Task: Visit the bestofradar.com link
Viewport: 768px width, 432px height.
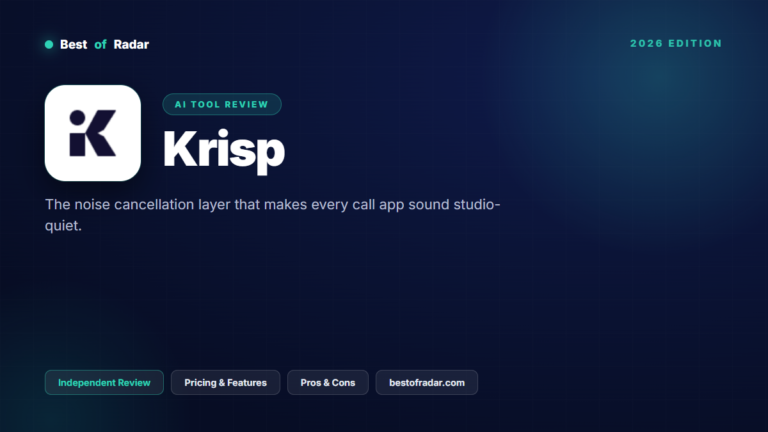Action: click(427, 383)
